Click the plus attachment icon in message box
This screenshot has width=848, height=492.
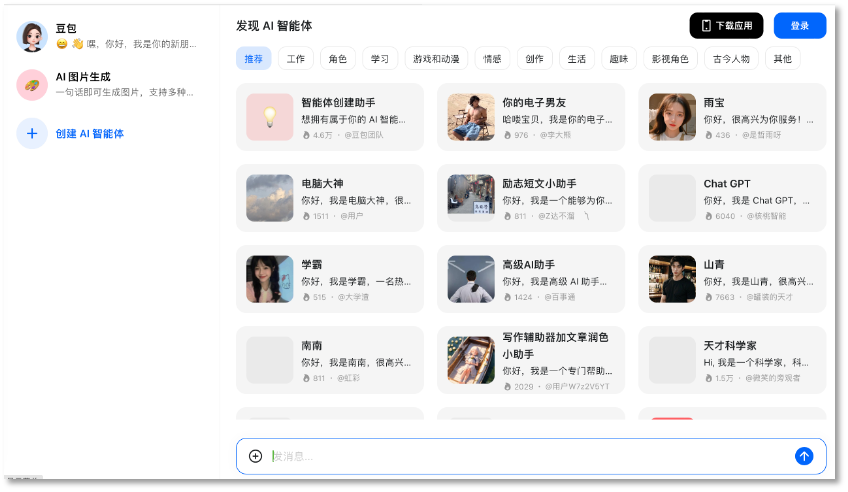click(255, 456)
